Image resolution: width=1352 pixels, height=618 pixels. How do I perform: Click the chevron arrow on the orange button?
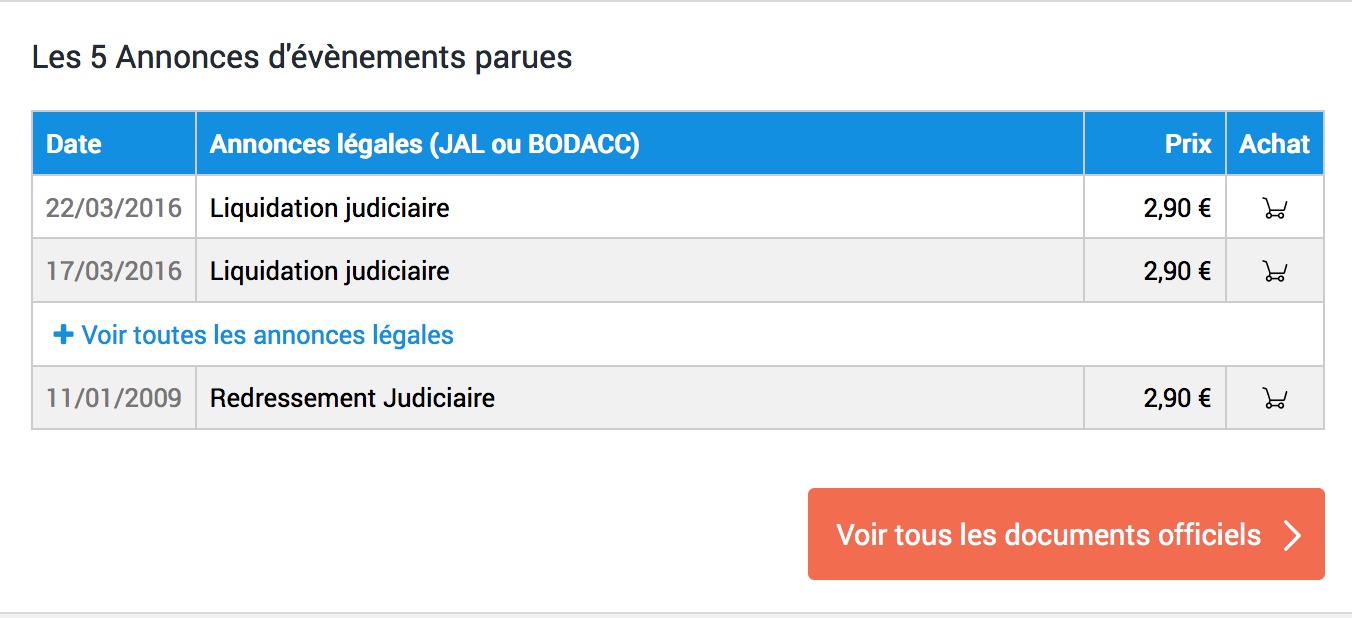coord(1292,535)
